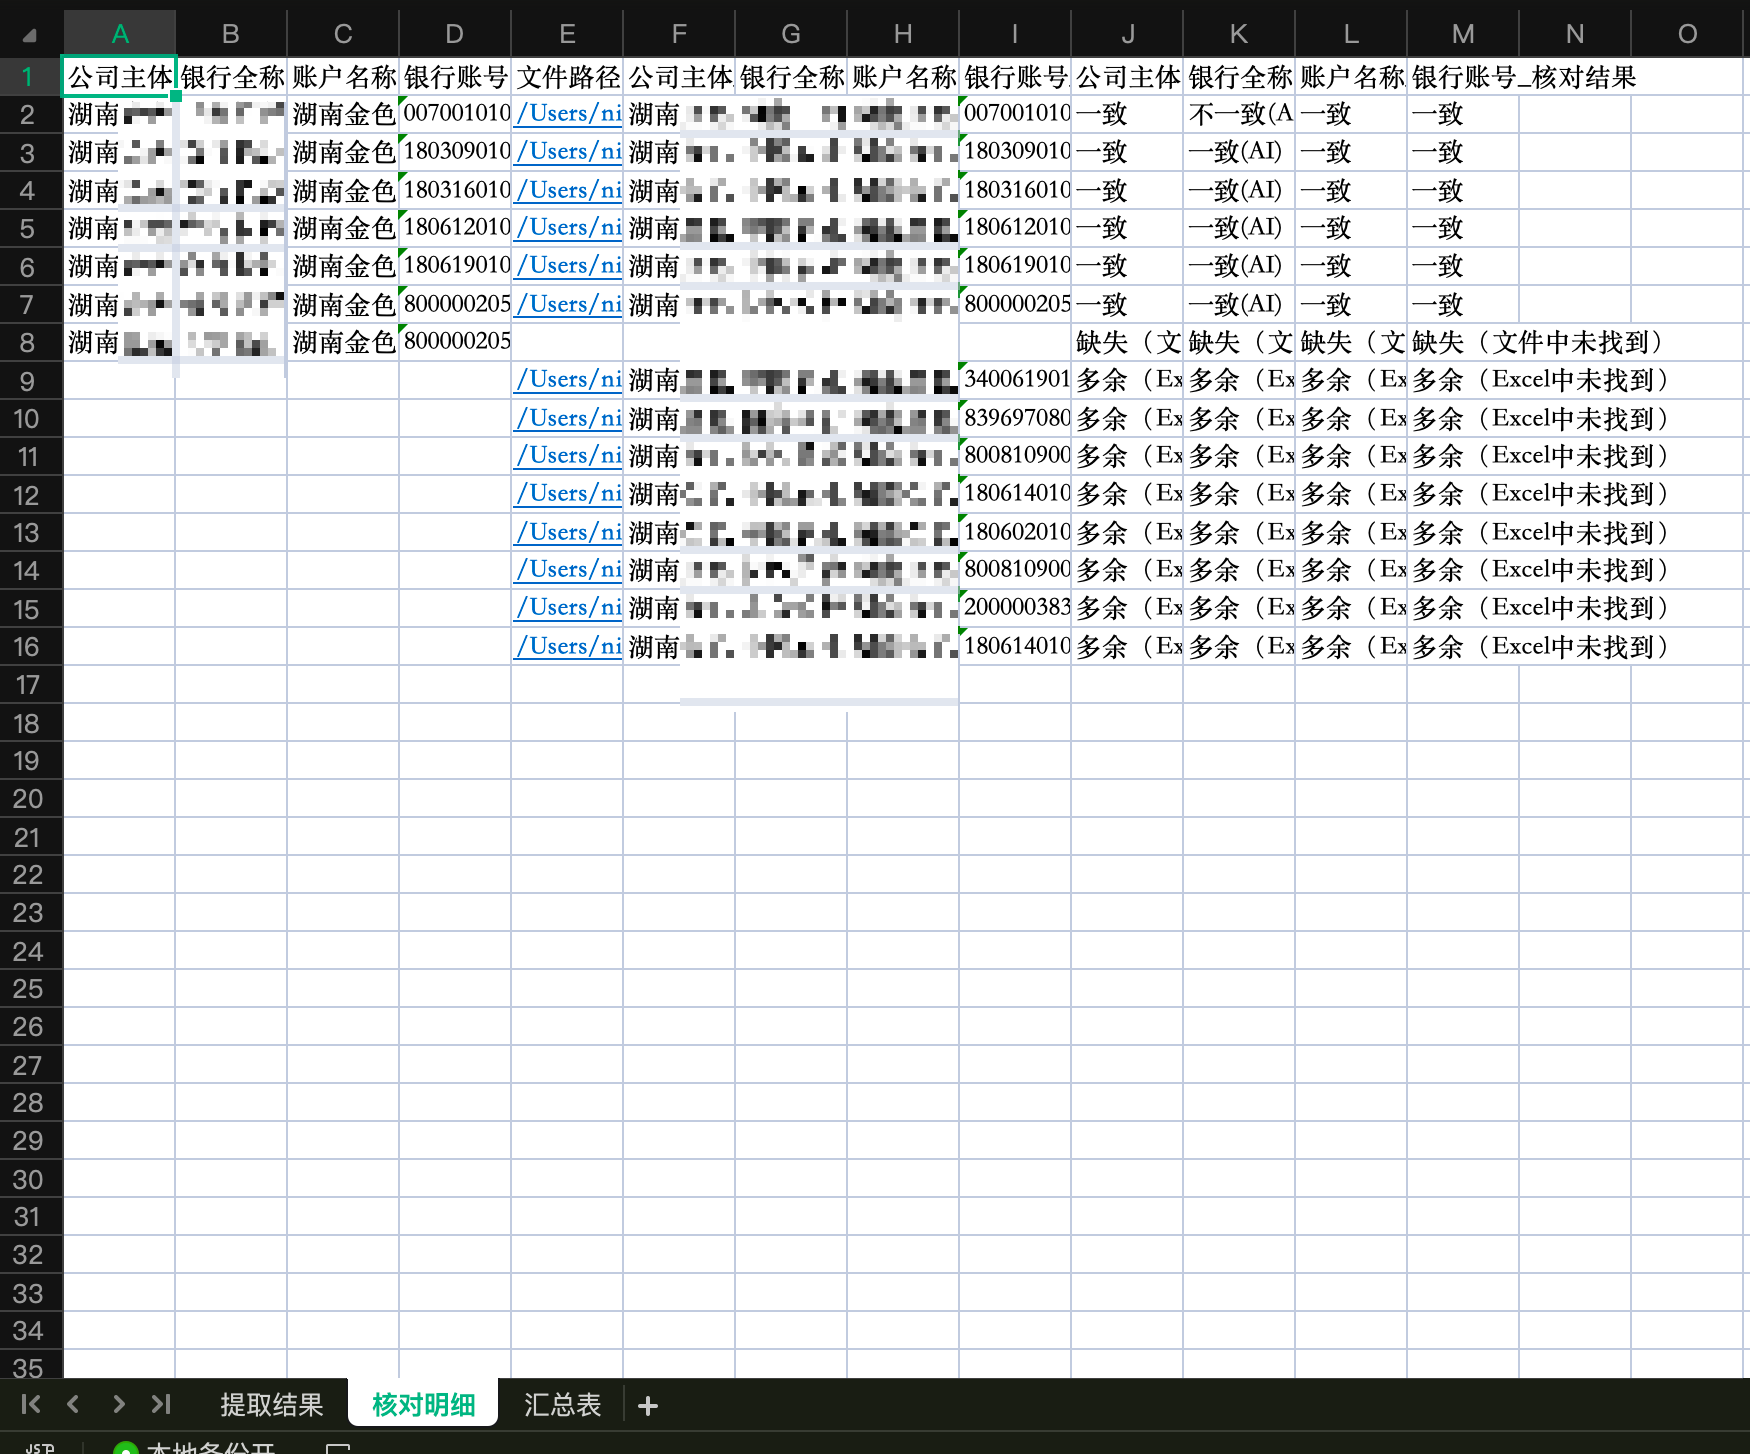Select column D header
Image resolution: width=1750 pixels, height=1454 pixels.
point(454,35)
